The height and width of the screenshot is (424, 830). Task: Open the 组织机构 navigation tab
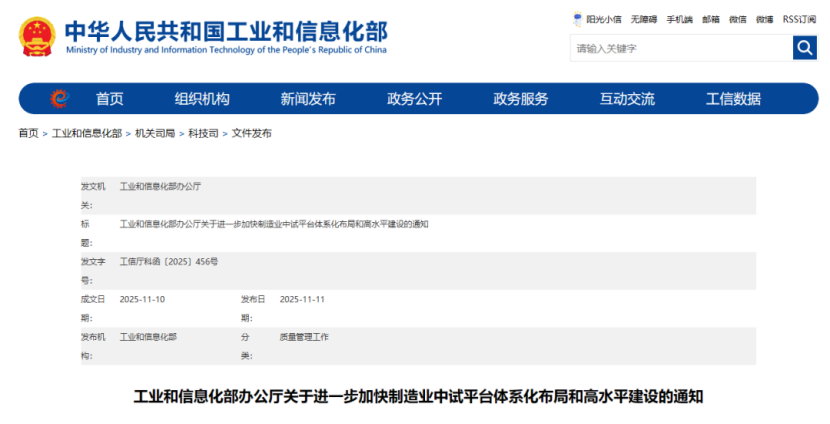[x=202, y=99]
